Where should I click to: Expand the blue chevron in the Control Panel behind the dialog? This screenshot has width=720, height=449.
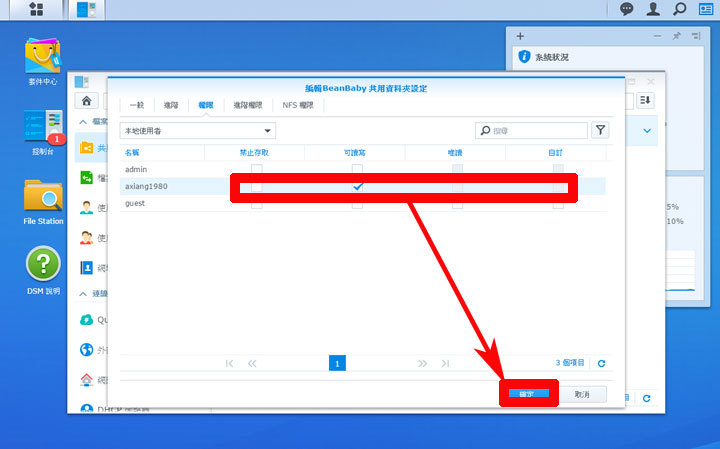[647, 131]
